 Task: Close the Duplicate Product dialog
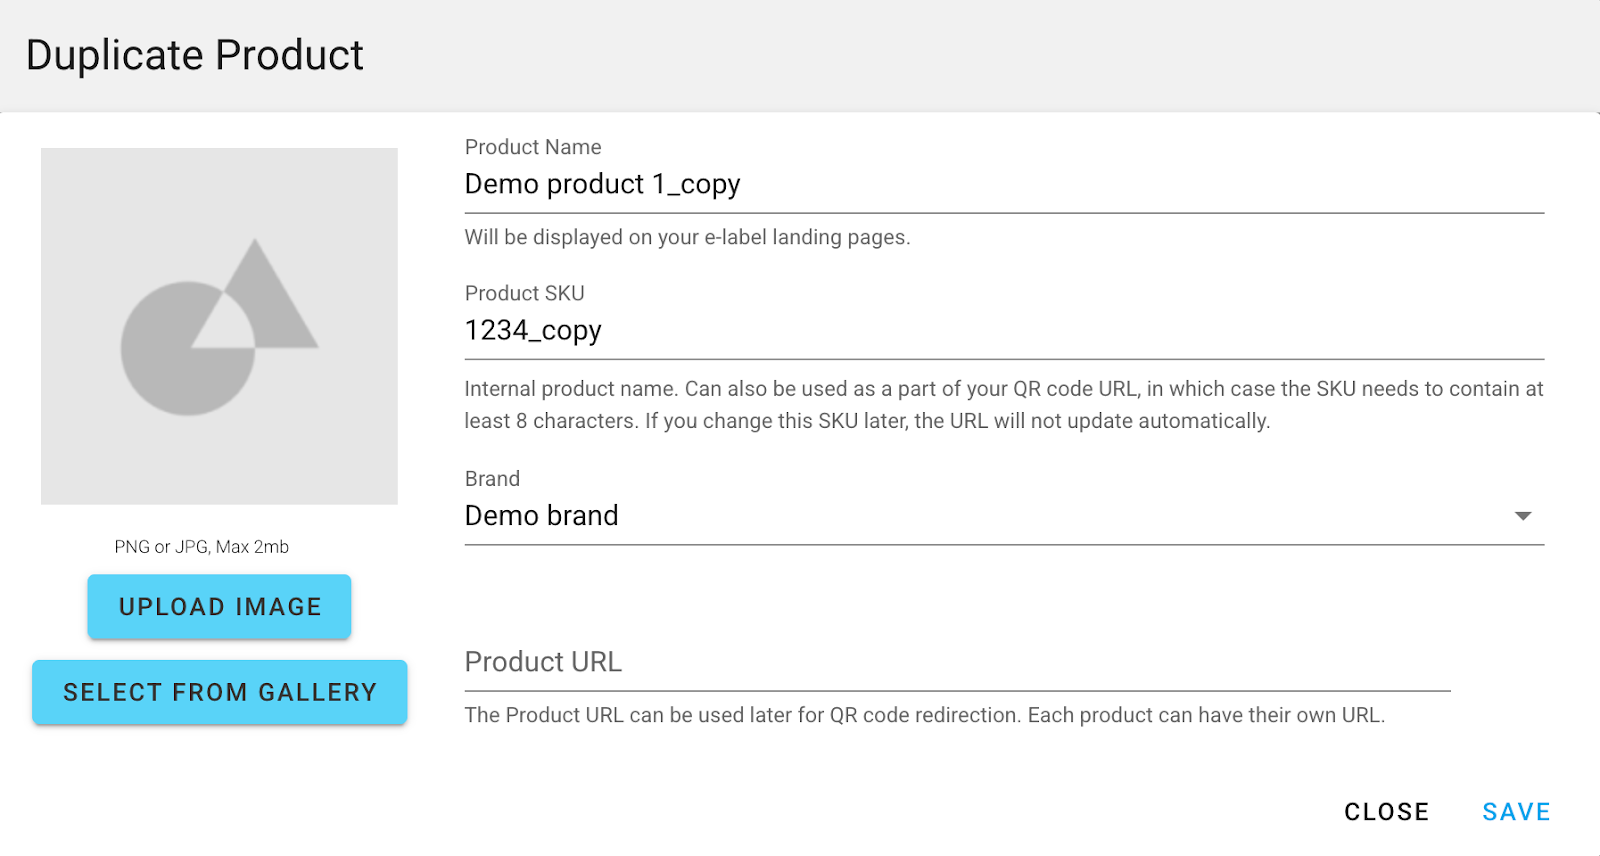tap(1386, 812)
